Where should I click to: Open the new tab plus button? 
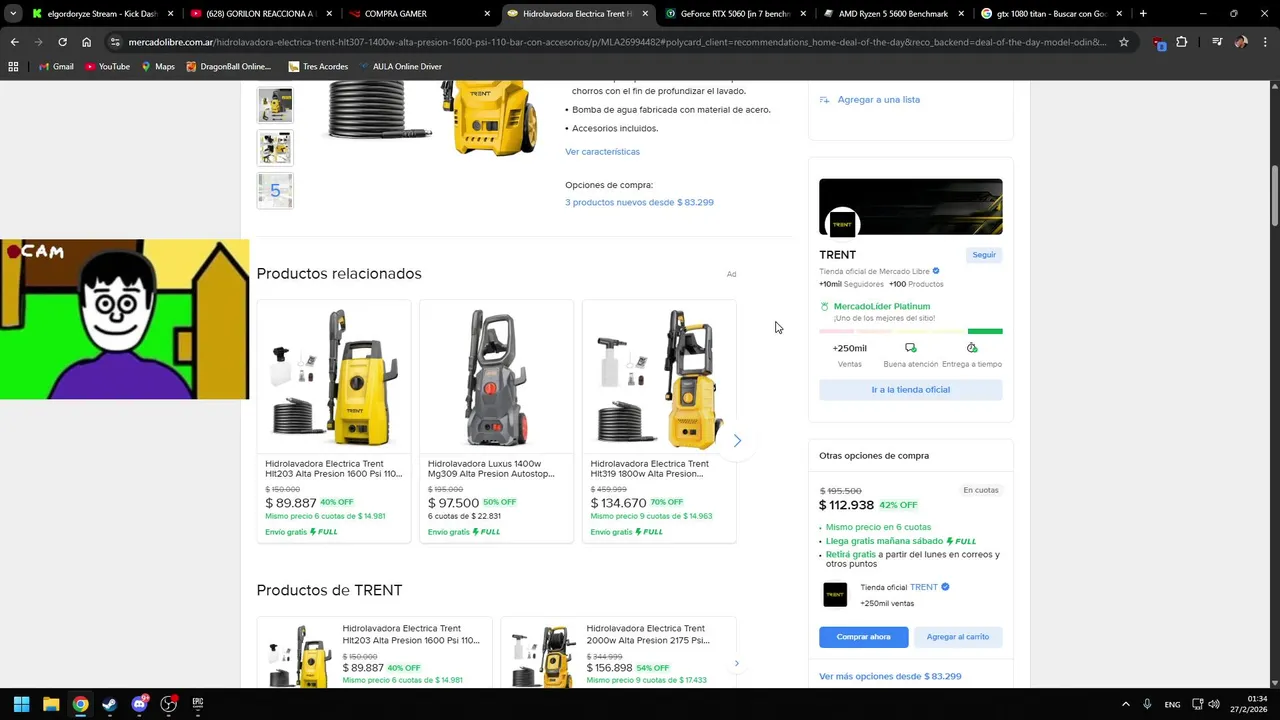tap(1143, 14)
